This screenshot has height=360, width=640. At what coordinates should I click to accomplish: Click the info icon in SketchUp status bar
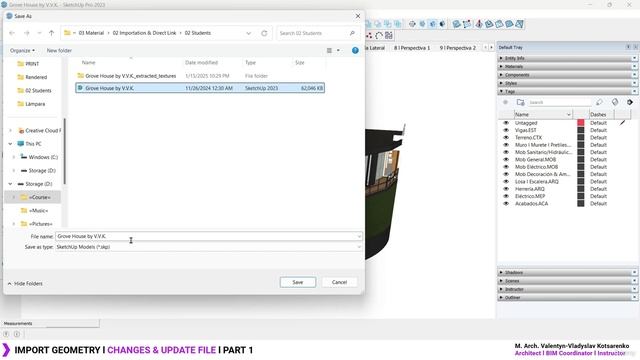click(17, 334)
